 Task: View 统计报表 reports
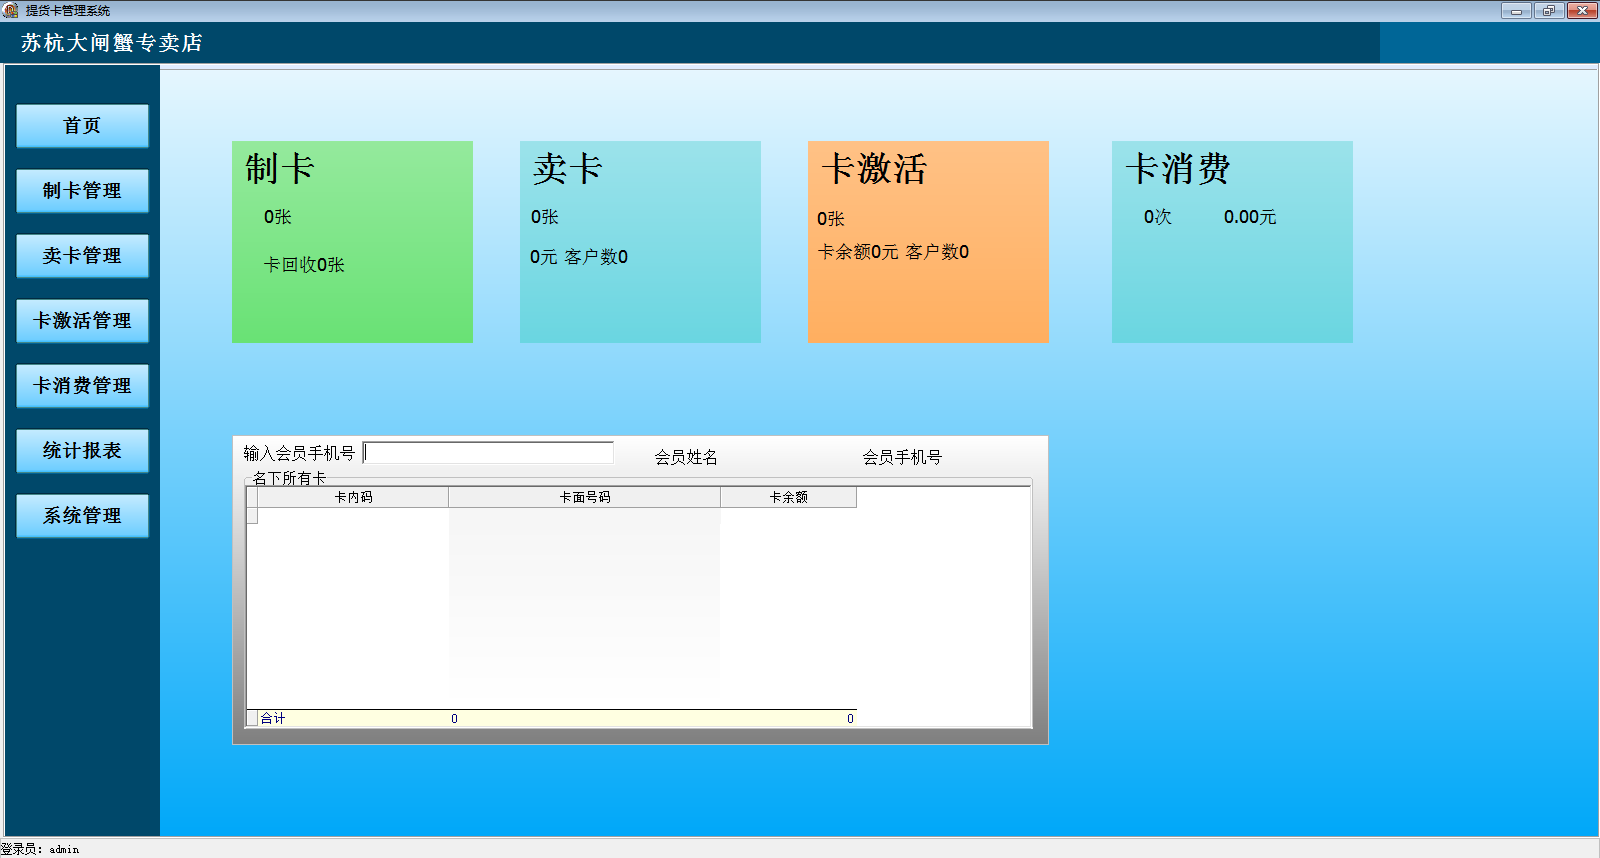[x=82, y=451]
